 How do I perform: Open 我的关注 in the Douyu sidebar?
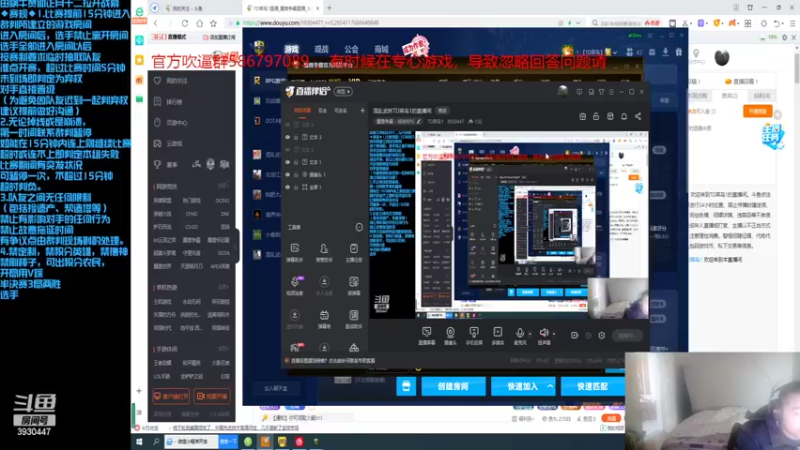pos(177,81)
